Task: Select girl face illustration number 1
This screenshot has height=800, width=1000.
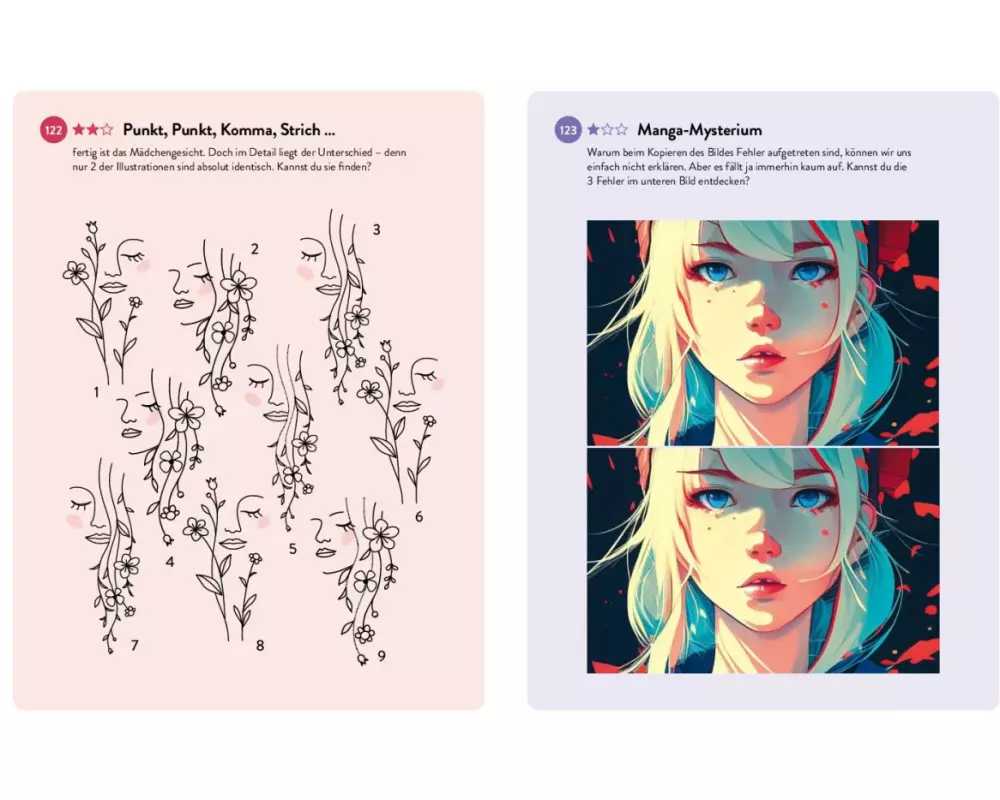Action: pyautogui.click(x=107, y=303)
